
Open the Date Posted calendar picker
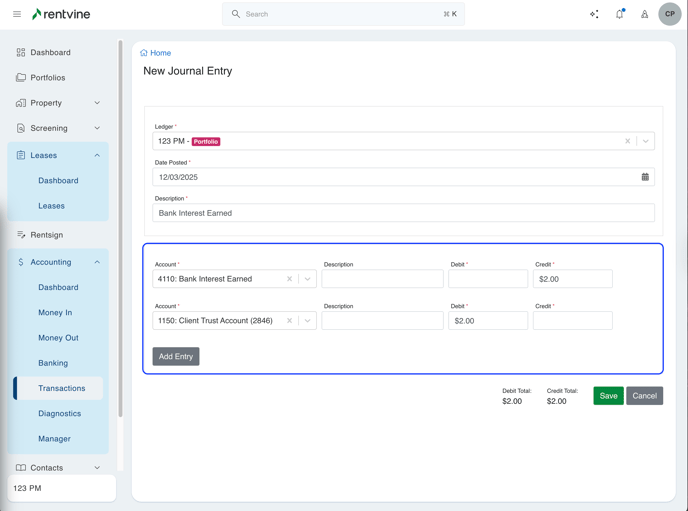[645, 177]
